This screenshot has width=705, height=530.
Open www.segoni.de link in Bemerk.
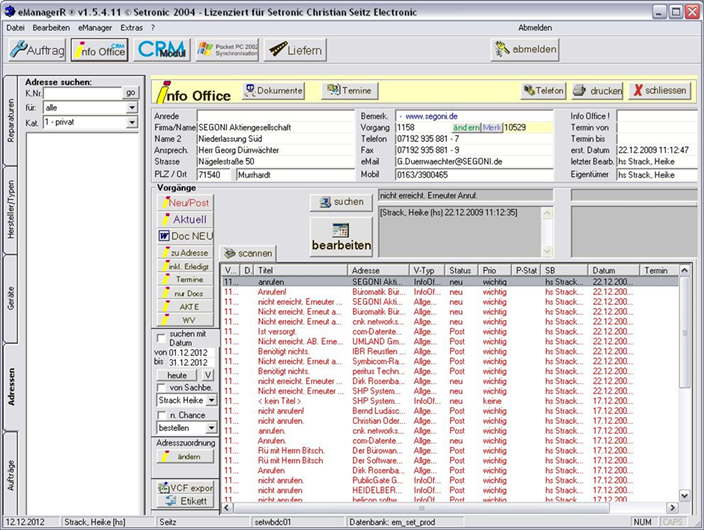tap(431, 116)
